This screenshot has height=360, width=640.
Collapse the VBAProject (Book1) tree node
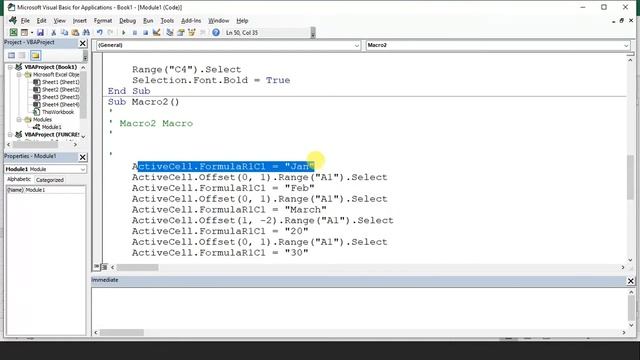11,67
